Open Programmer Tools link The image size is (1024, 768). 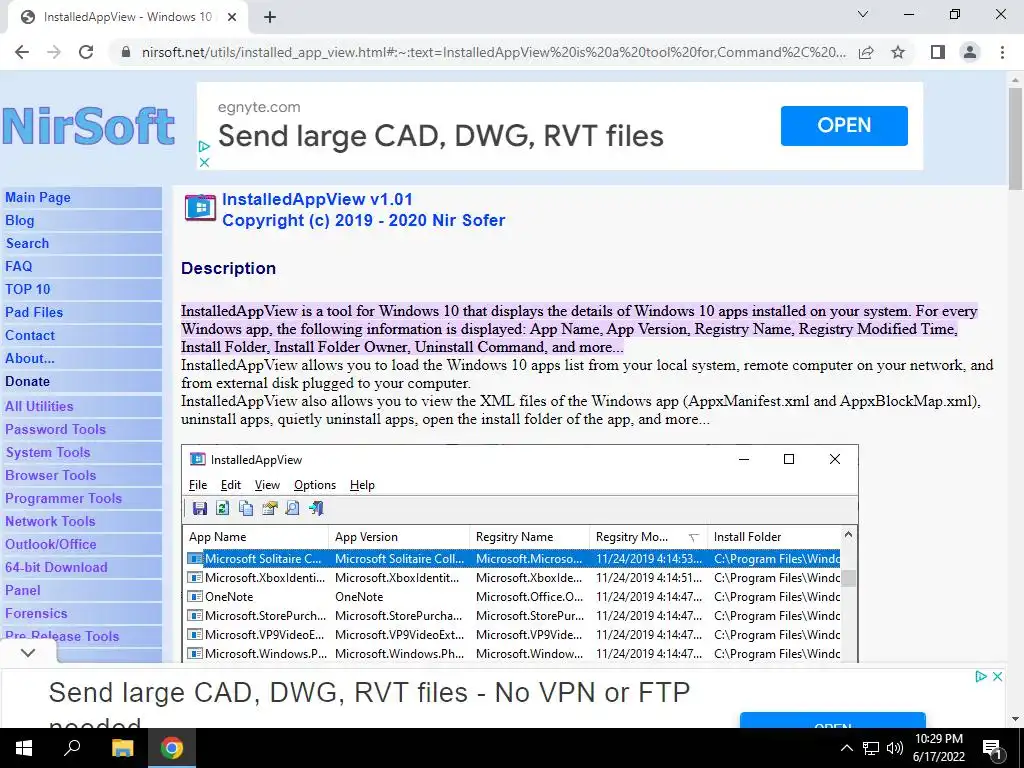click(x=63, y=498)
